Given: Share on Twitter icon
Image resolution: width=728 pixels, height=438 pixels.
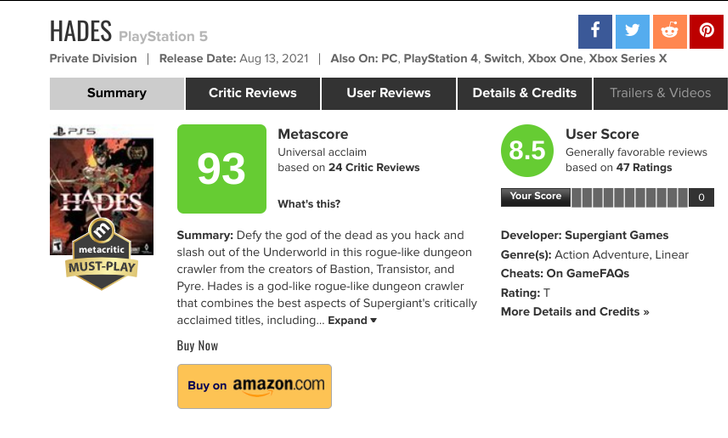Looking at the screenshot, I should click(x=632, y=31).
